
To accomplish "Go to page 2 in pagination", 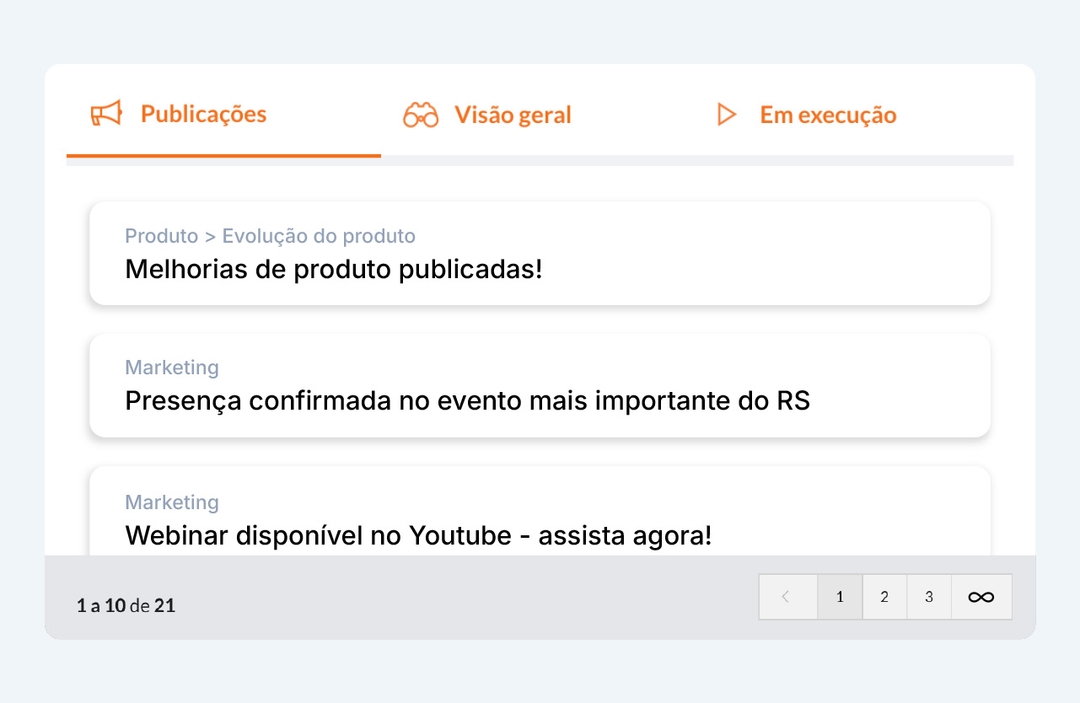I will click(884, 597).
